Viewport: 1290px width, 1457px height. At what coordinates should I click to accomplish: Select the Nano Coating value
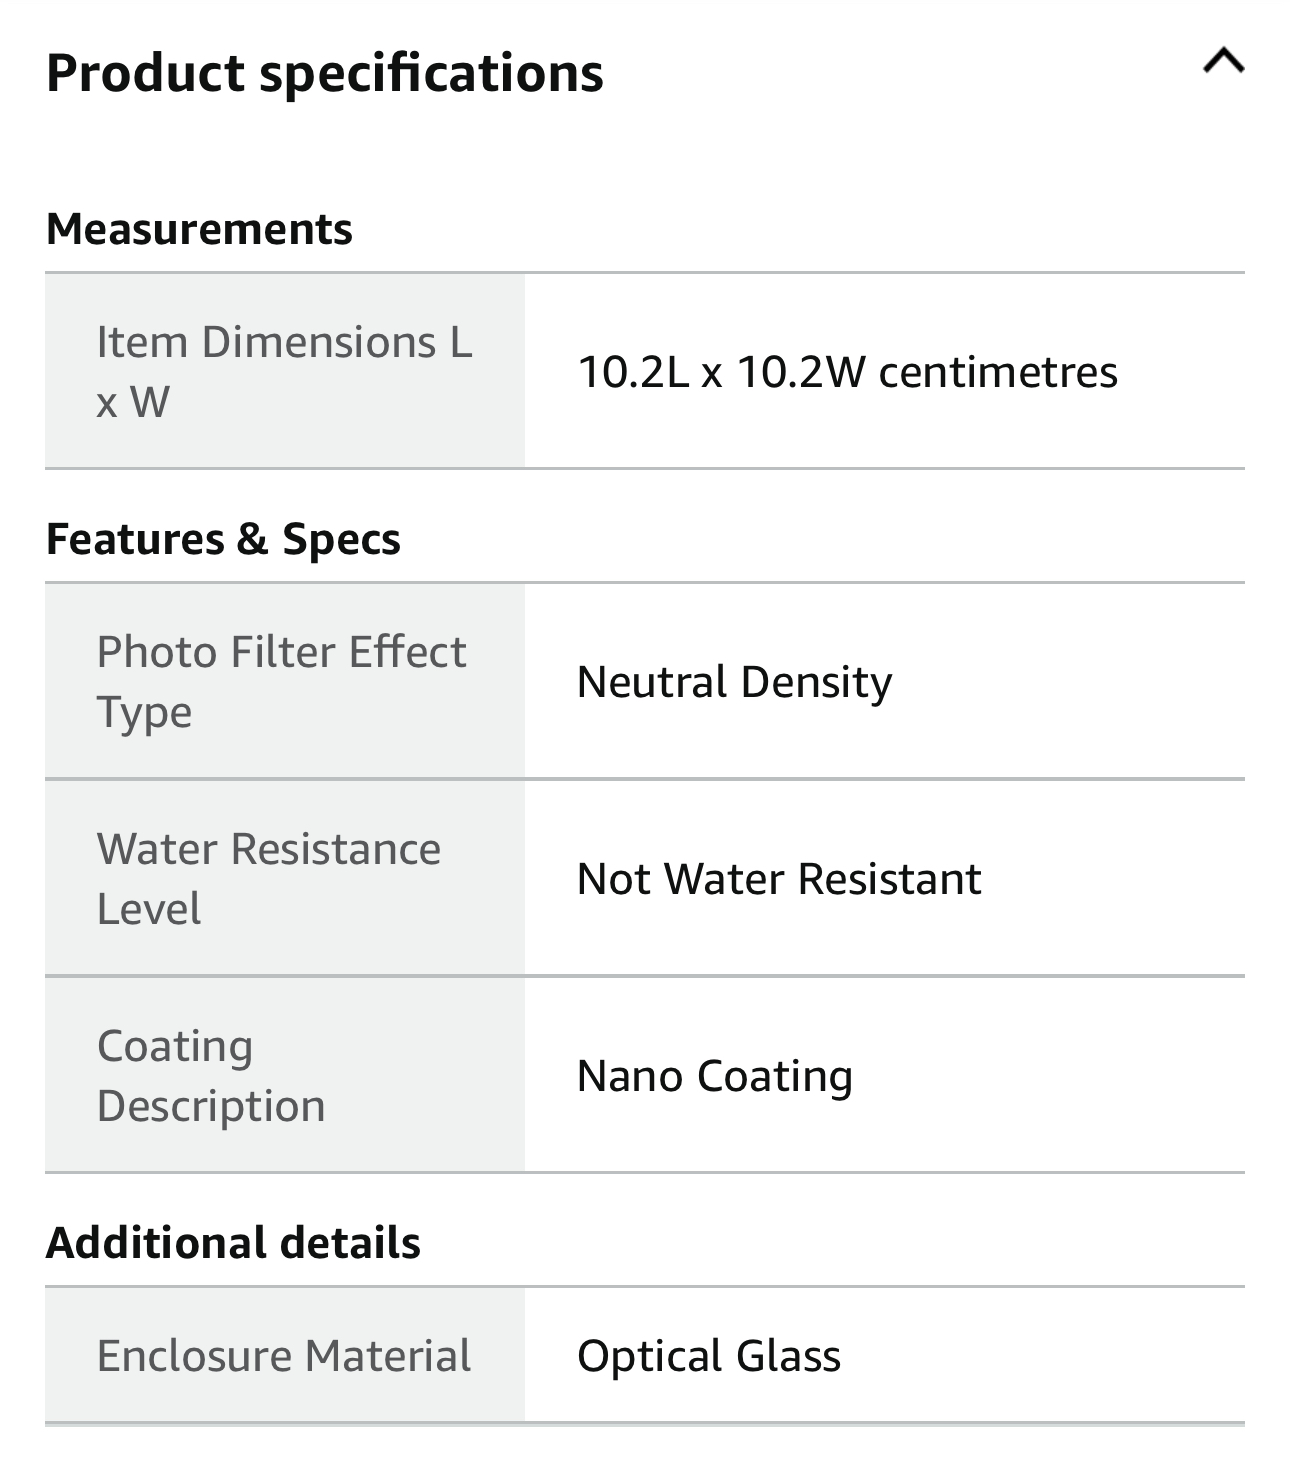click(714, 1076)
